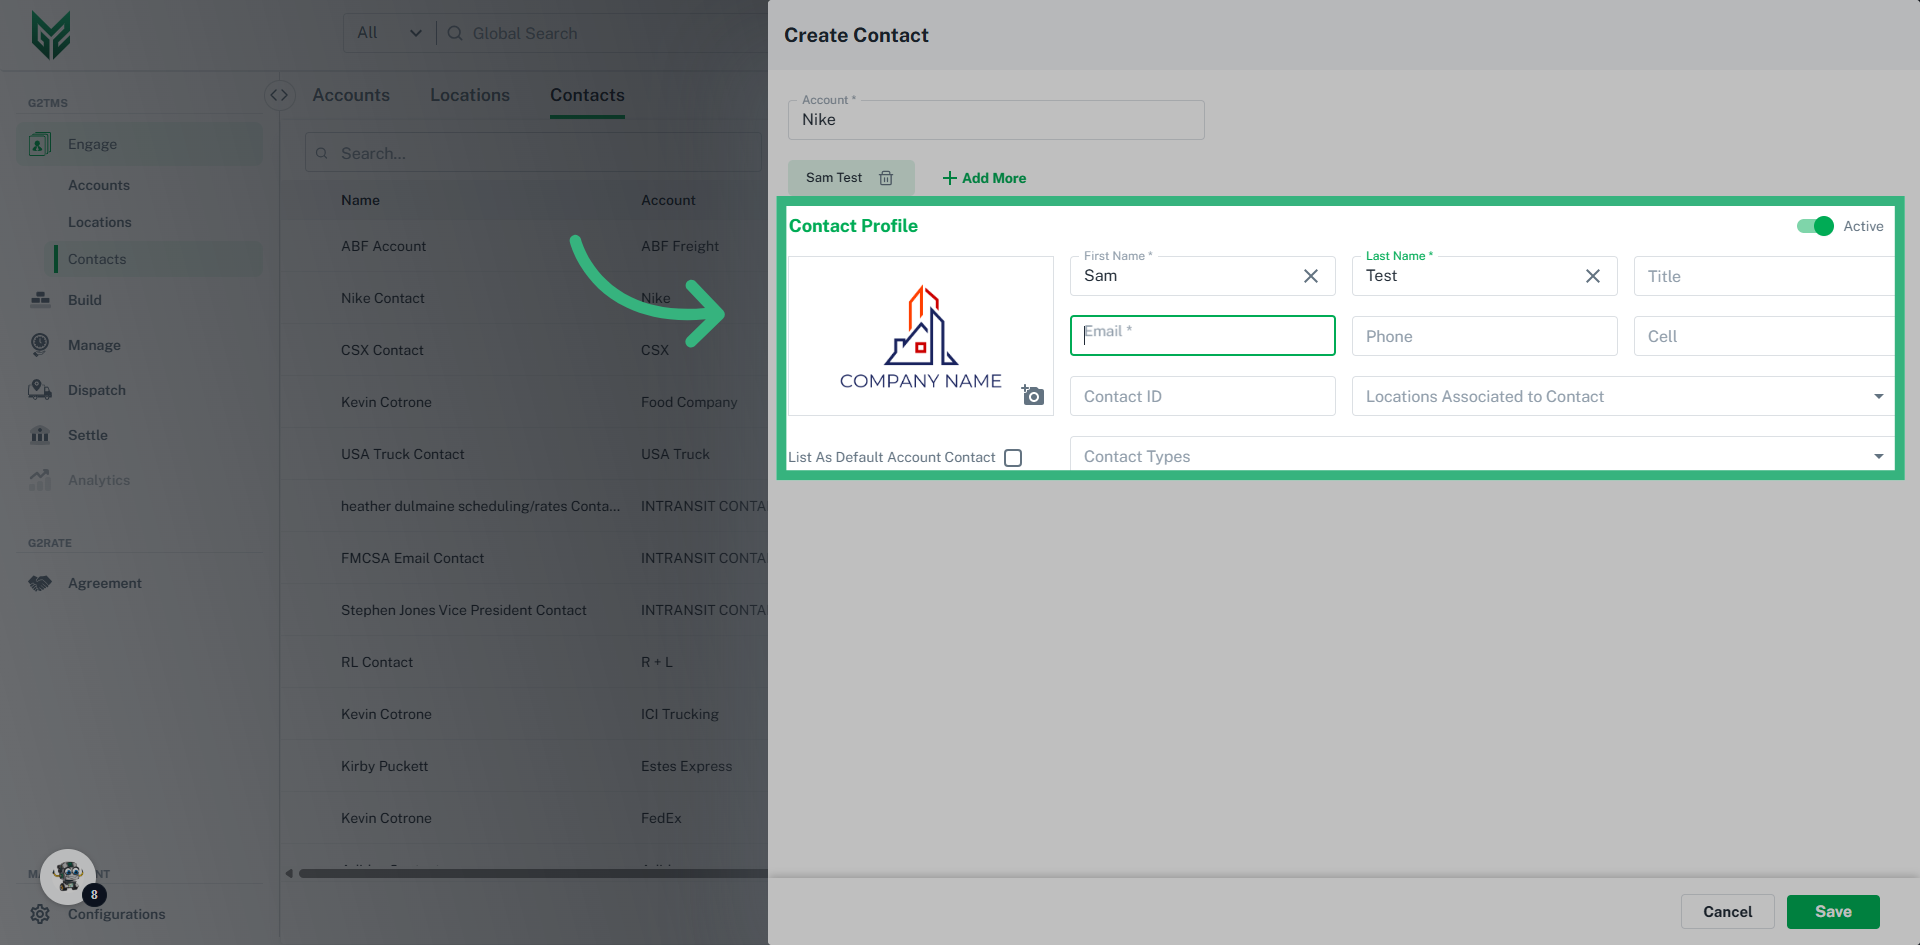Click the Dispatch truck icon
Viewport: 1920px width, 945px height.
pos(39,390)
